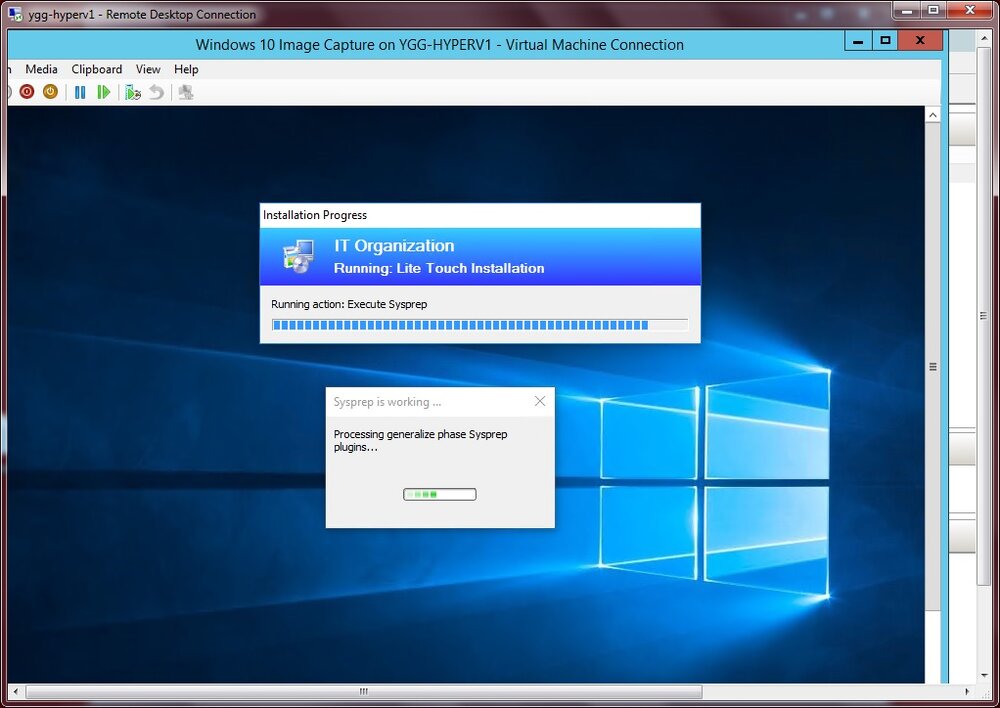Viewport: 1000px width, 708px height.
Task: Click the Enhanced Session toolbar icon
Action: (x=186, y=92)
